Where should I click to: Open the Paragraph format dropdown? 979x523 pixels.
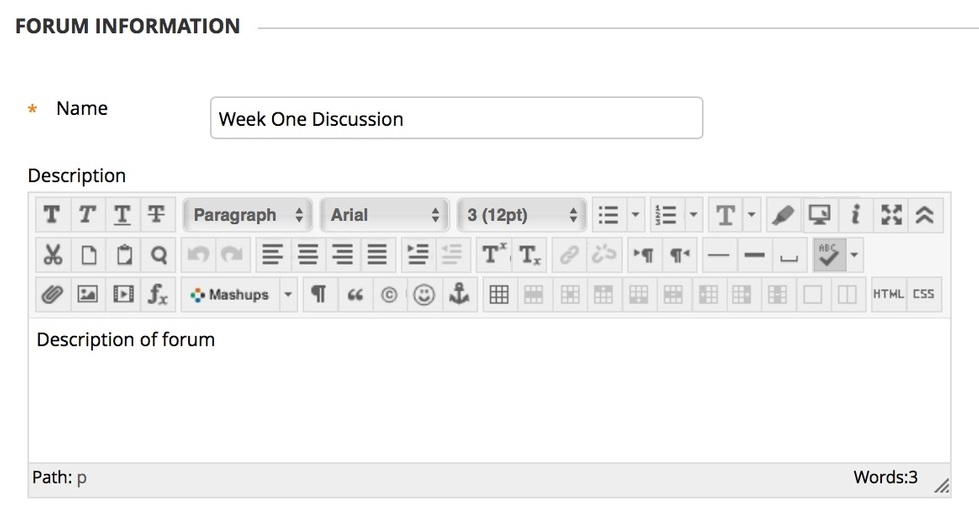[x=249, y=215]
